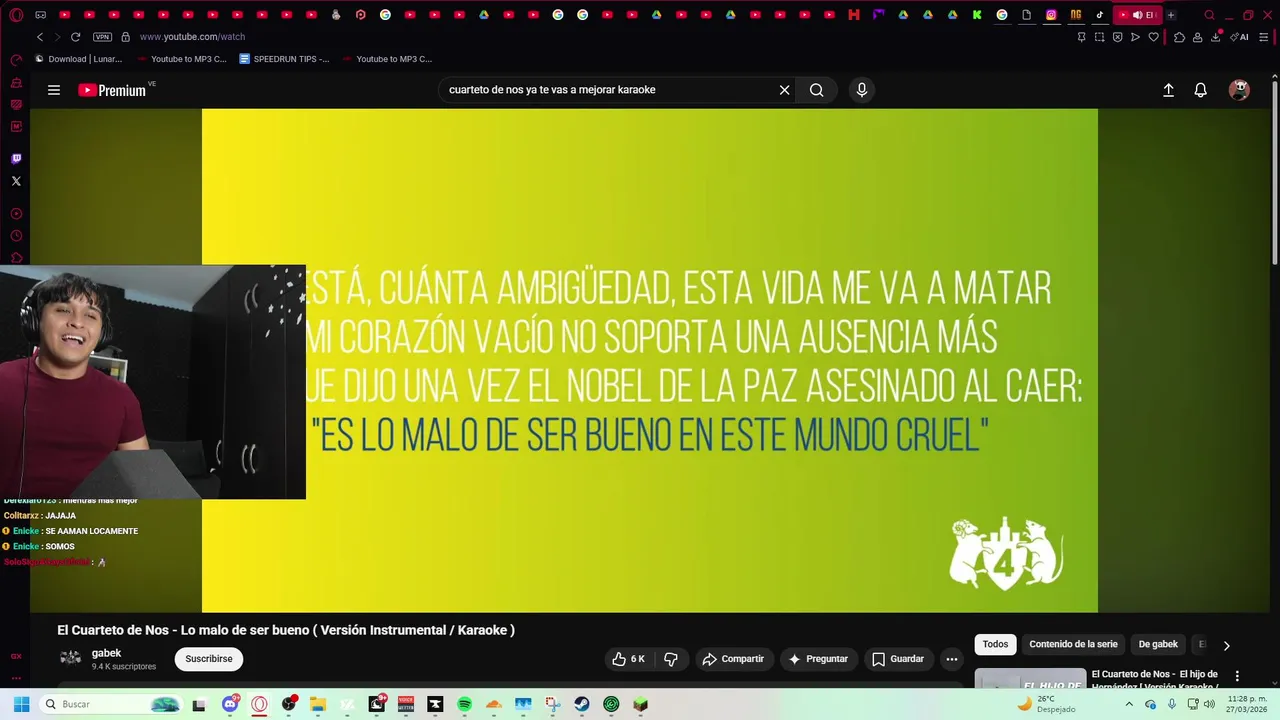Open the YouTube upload/create button
Viewport: 1280px width, 720px height.
coord(1168,90)
